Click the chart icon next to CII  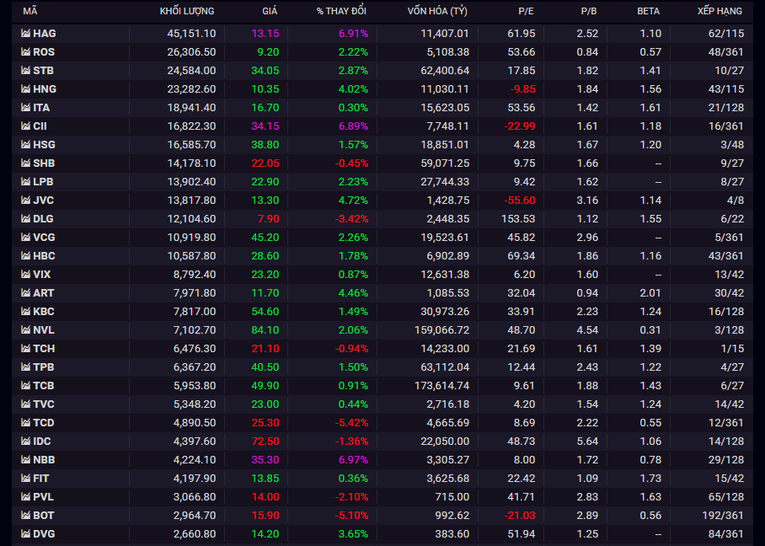tap(25, 126)
